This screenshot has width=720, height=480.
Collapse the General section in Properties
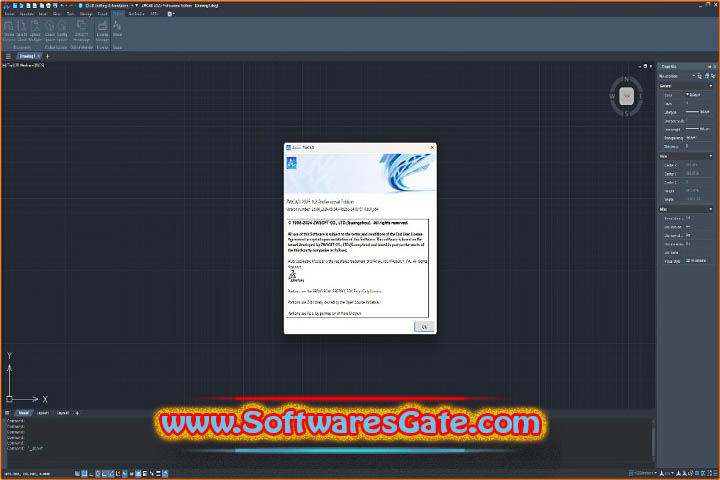(x=710, y=86)
